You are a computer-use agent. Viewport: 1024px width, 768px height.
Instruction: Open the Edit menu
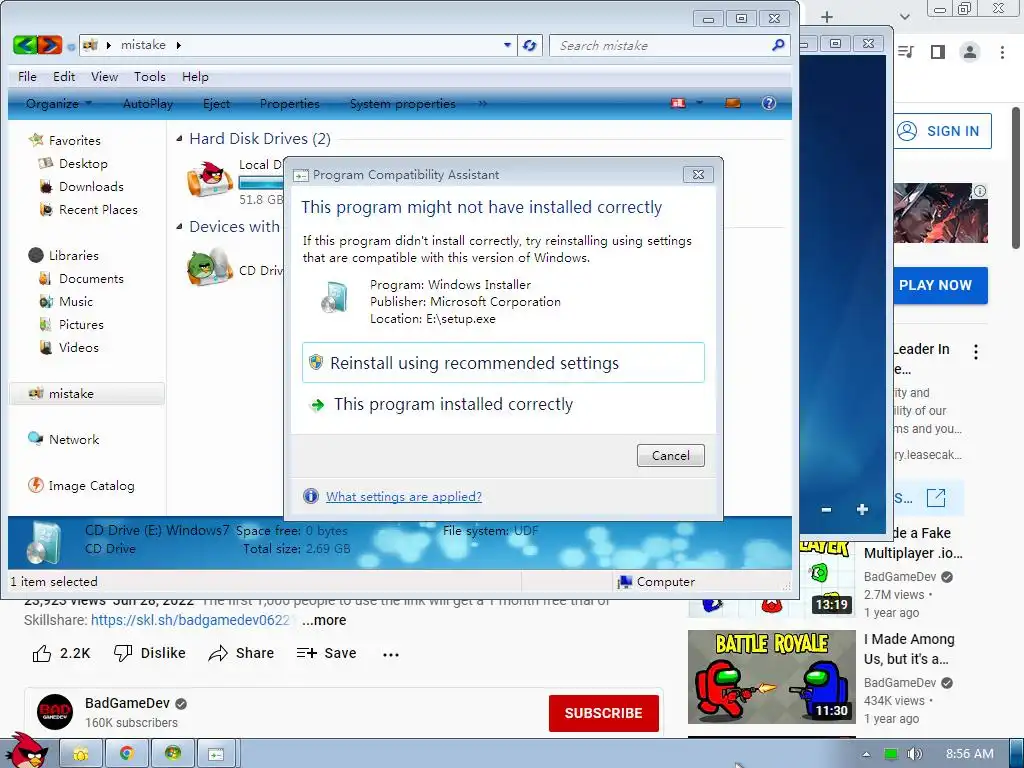click(x=64, y=76)
